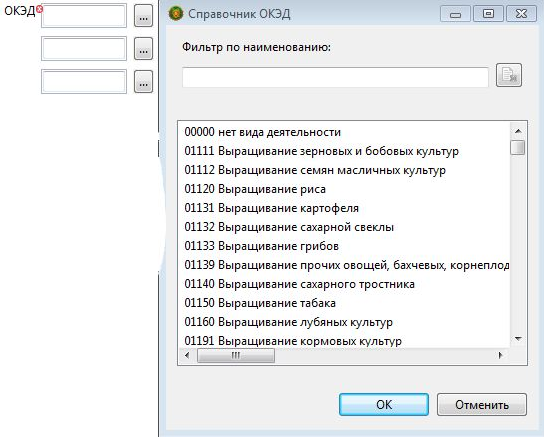
Task: Open the third ellipsis browse button
Action: click(143, 82)
